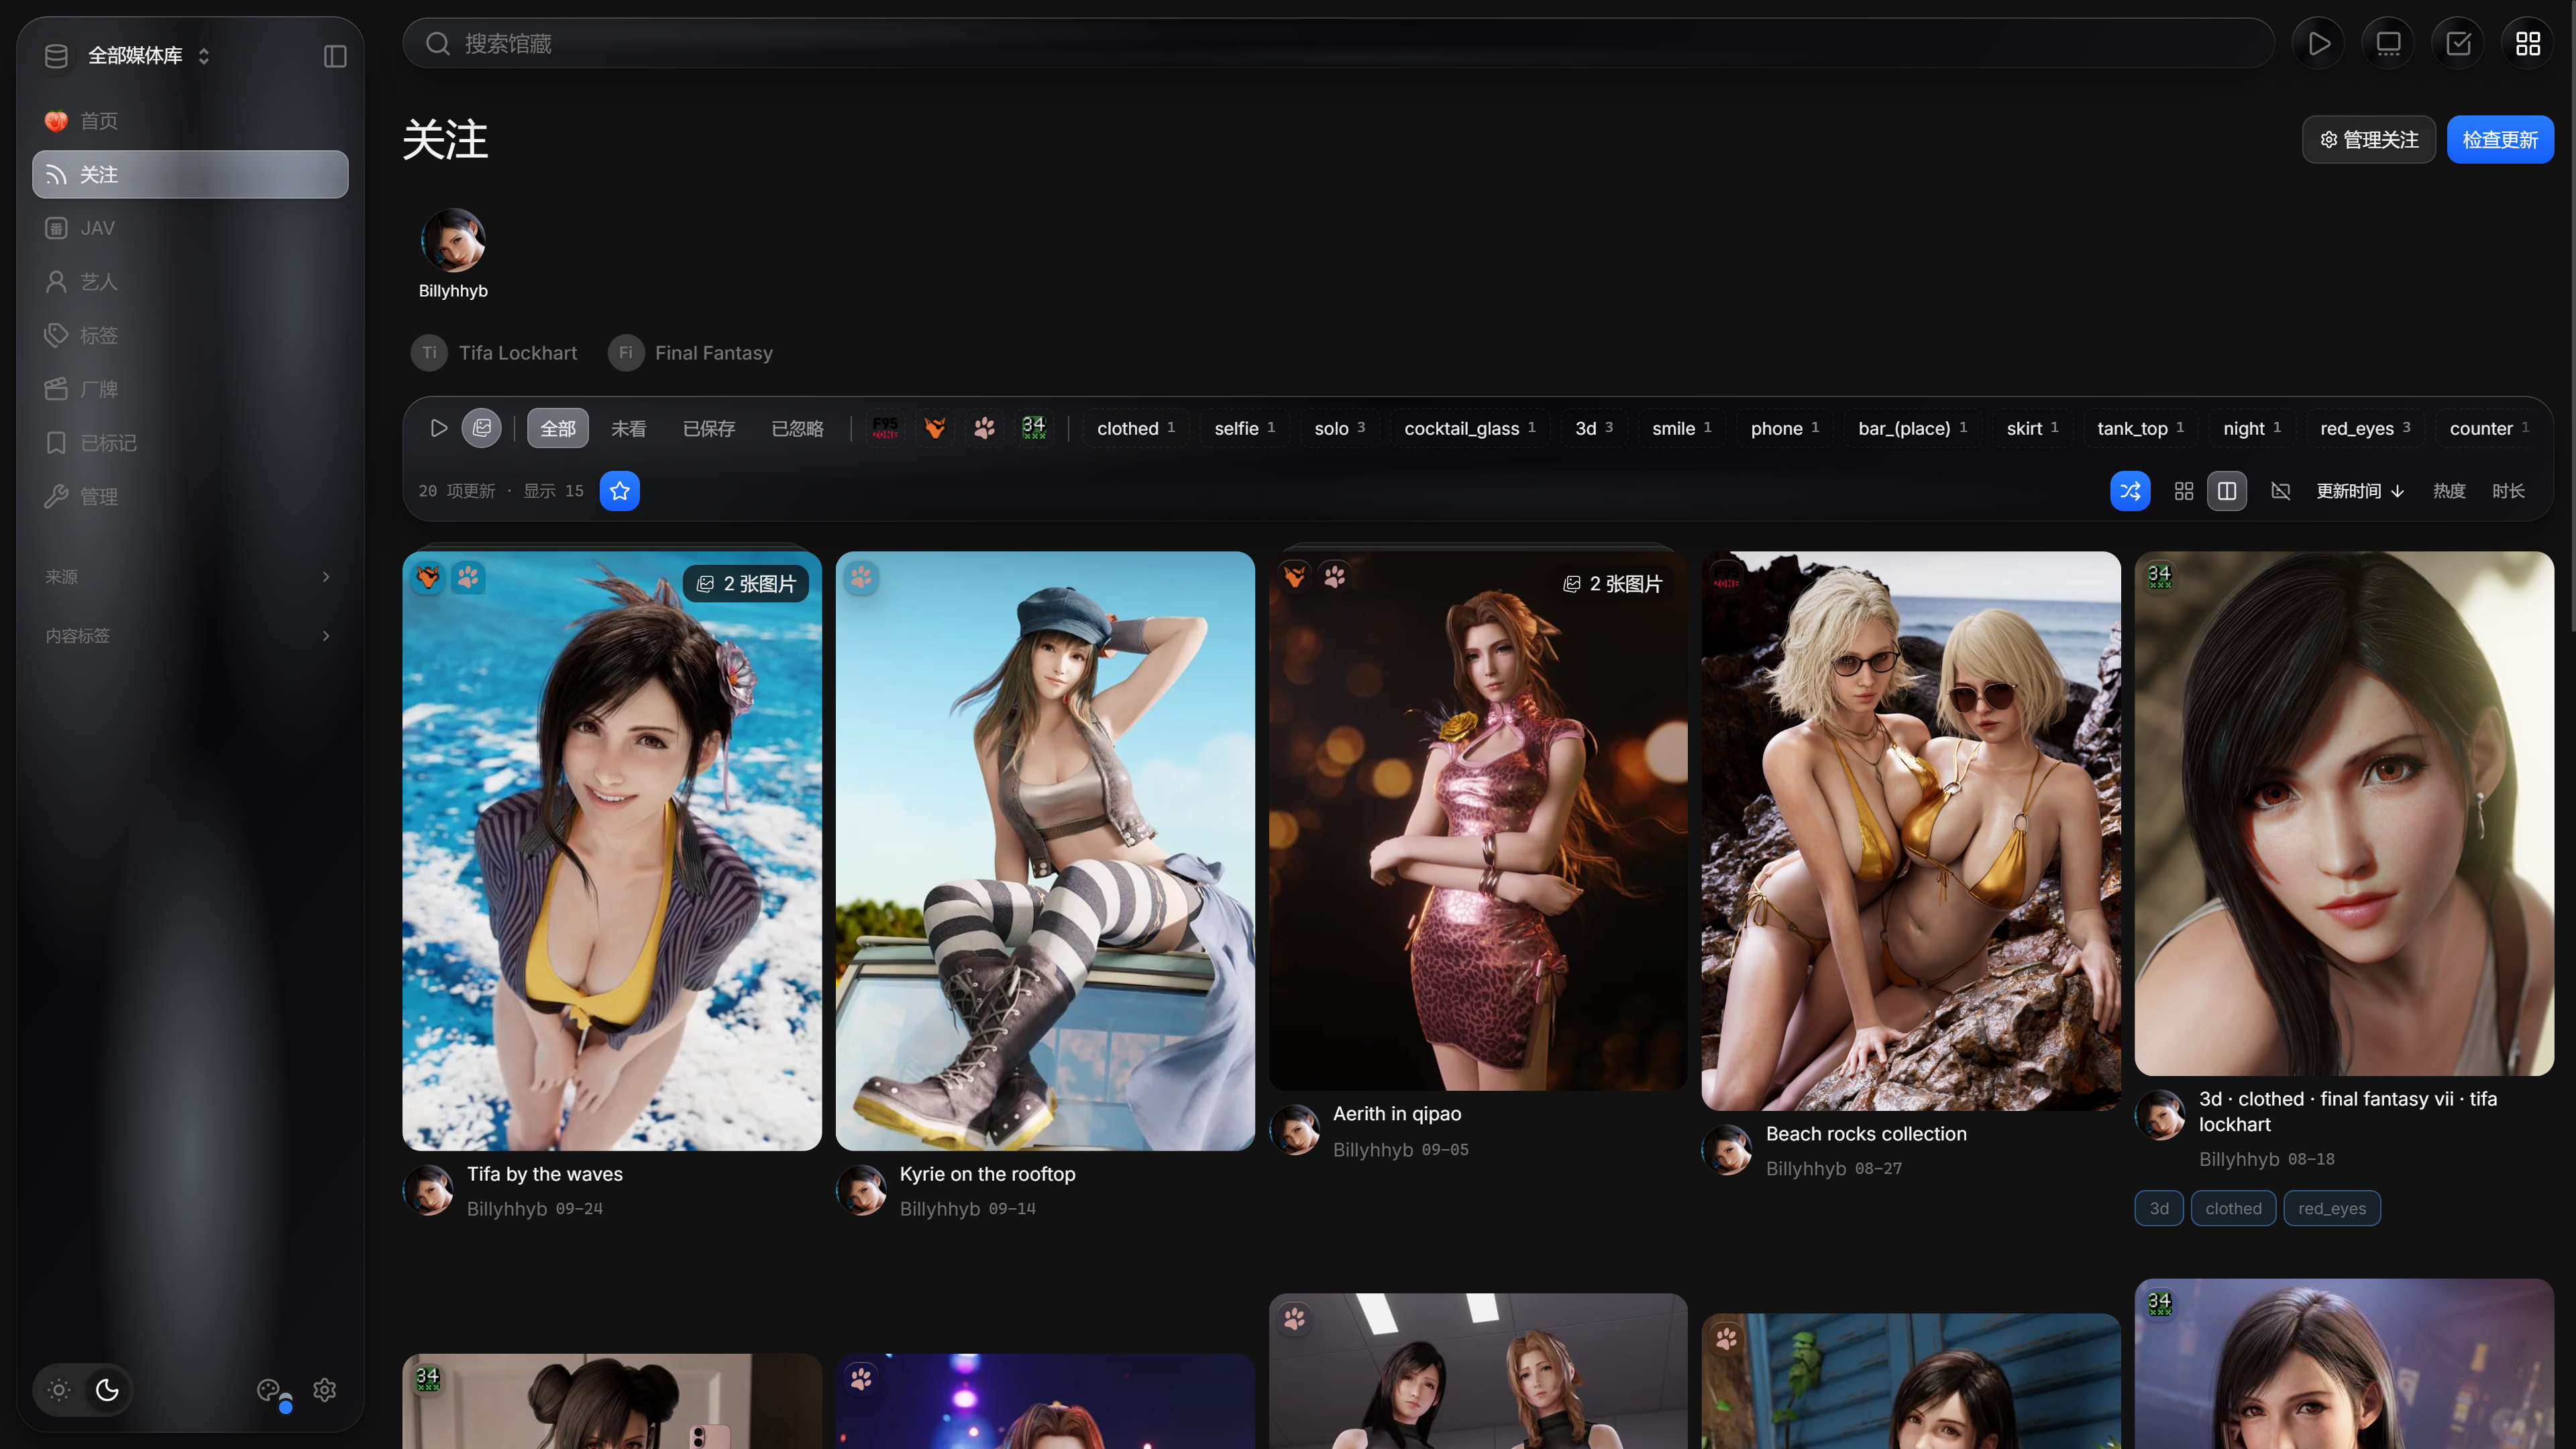2576x1449 pixels.
Task: Open the grid apps icon in top bar
Action: pos(2528,43)
